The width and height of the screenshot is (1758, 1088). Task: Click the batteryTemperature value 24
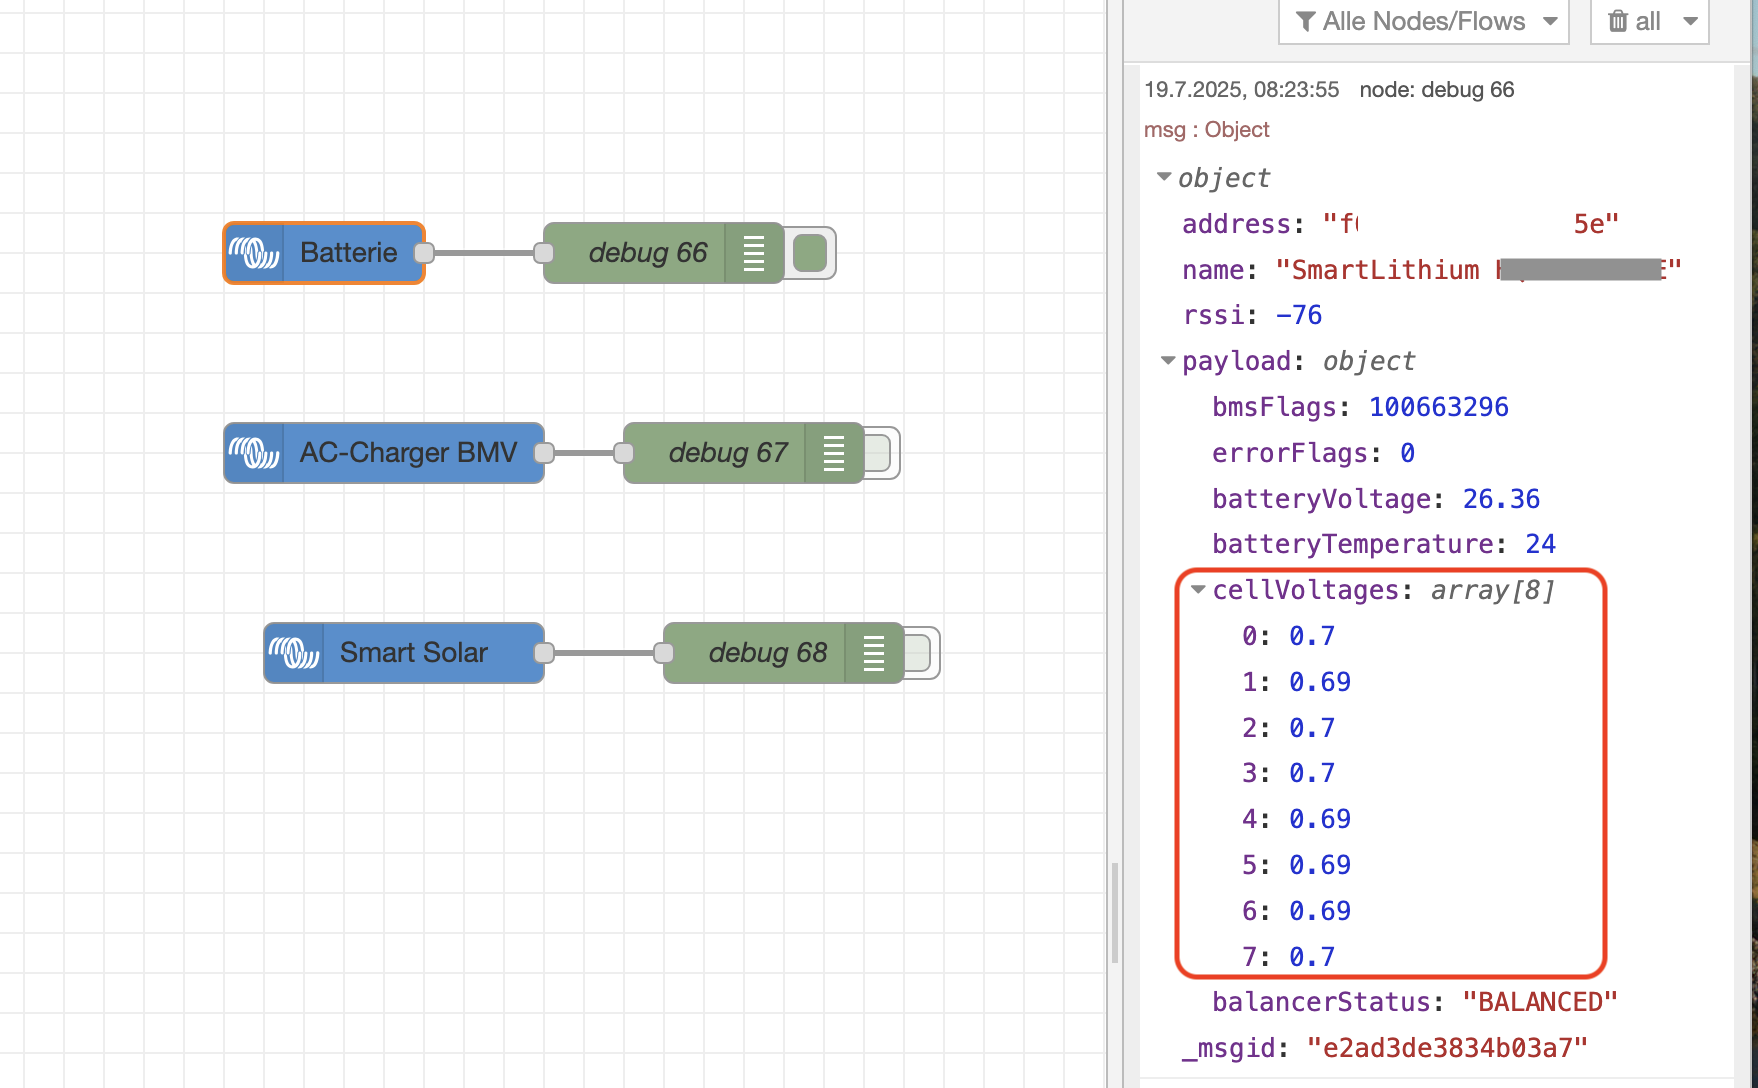1540,544
